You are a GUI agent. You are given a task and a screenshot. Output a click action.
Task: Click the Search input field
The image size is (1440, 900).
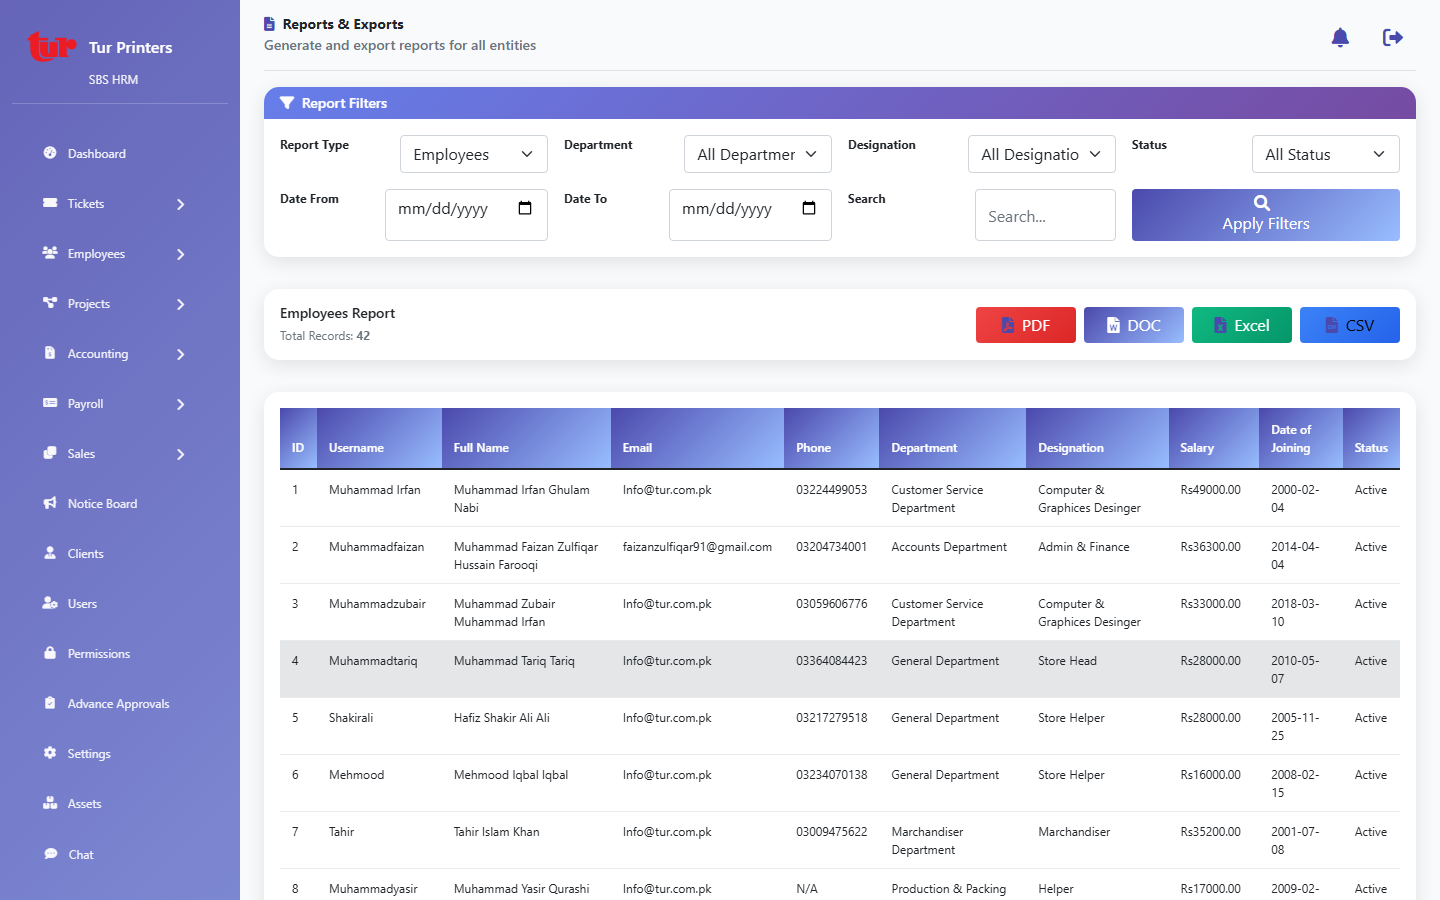(1044, 216)
